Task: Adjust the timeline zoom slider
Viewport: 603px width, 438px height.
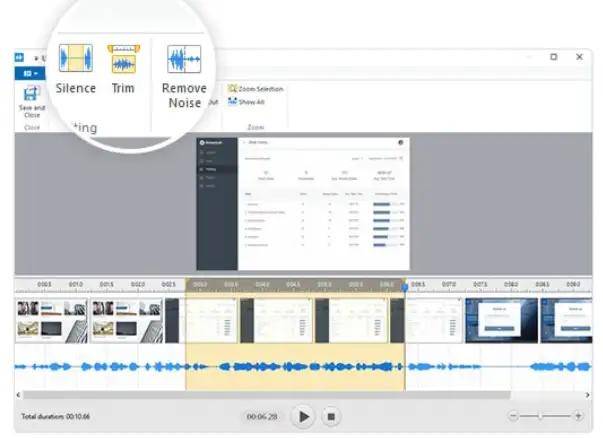Action: (x=542, y=415)
